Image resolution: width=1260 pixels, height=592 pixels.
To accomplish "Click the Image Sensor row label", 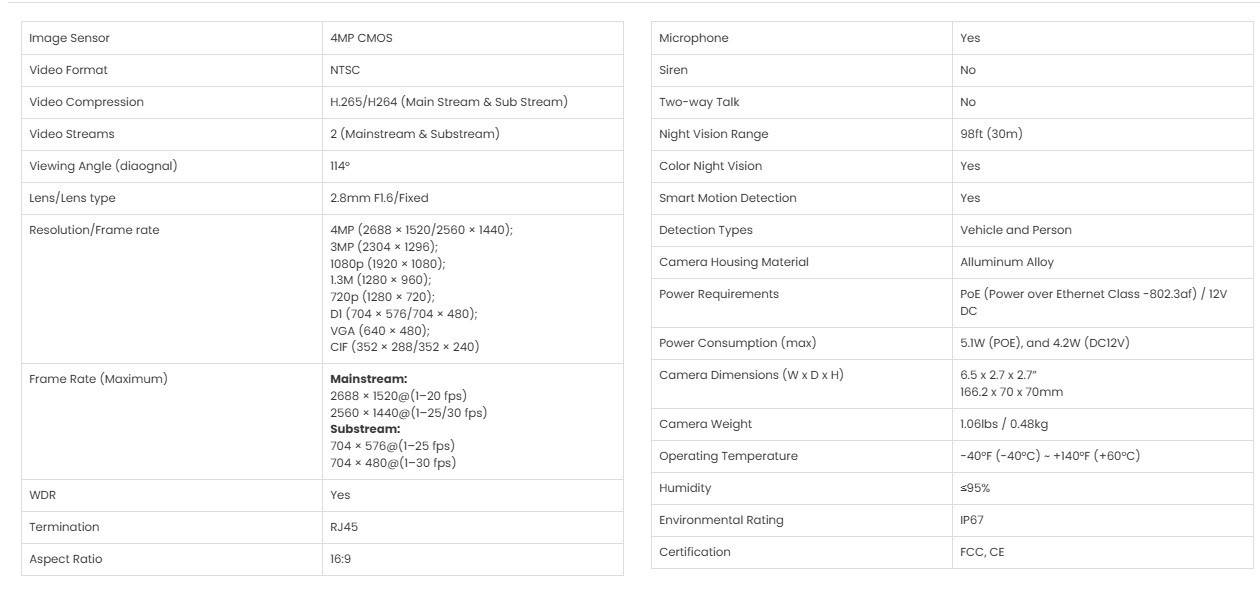I will pyautogui.click(x=69, y=38).
